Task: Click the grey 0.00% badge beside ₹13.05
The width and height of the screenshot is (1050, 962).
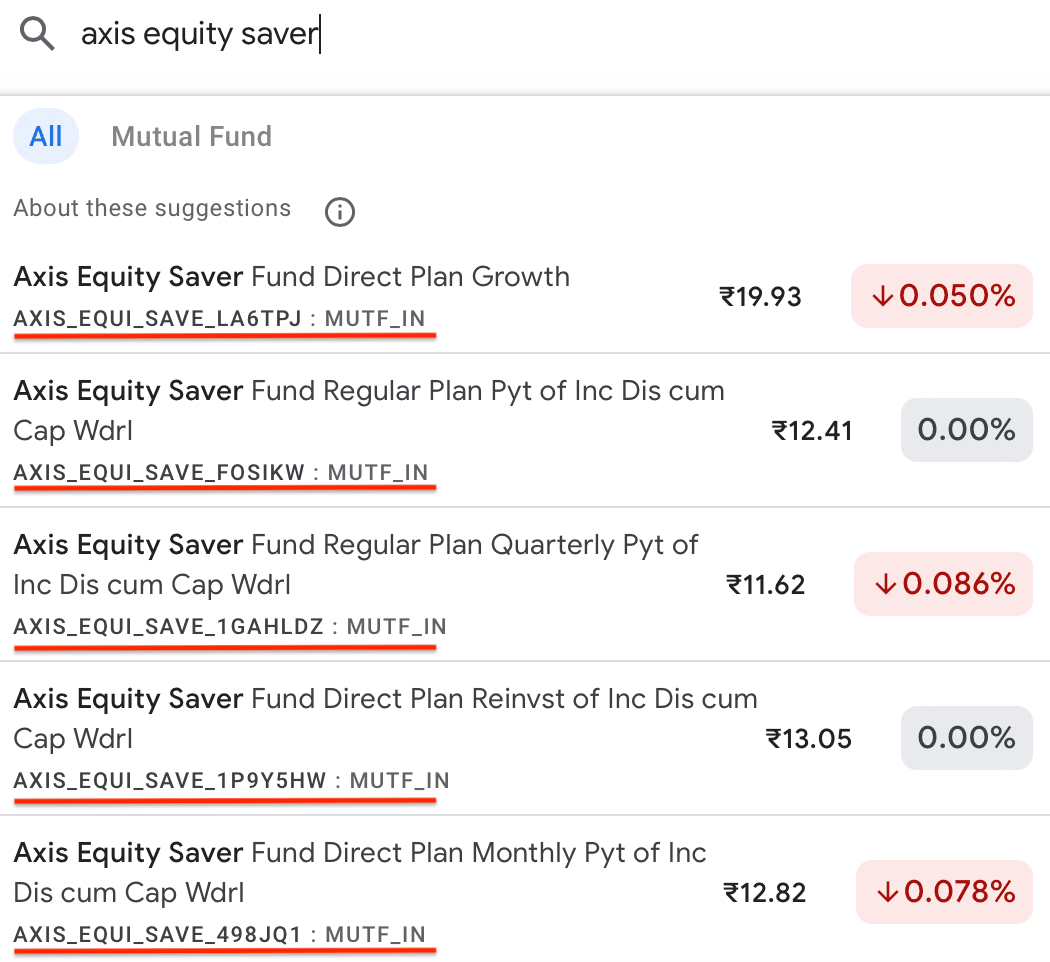Action: pos(966,738)
